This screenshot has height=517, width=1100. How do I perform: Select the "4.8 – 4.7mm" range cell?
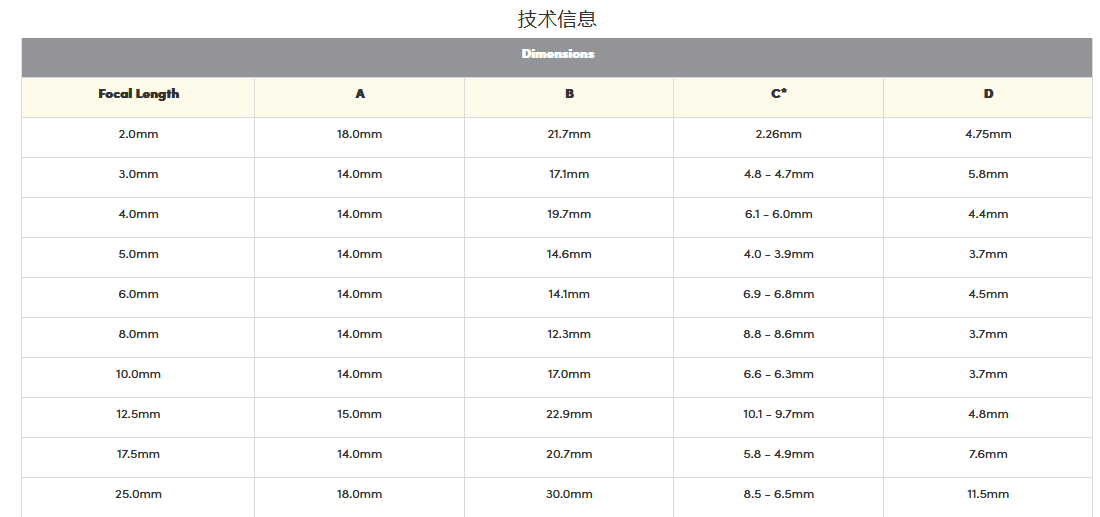coord(778,174)
